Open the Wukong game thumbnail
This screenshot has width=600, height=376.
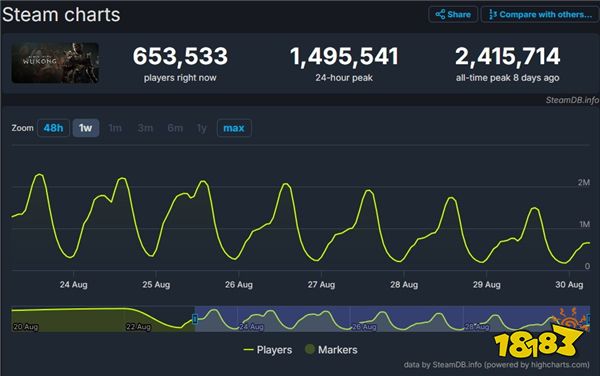[55, 63]
